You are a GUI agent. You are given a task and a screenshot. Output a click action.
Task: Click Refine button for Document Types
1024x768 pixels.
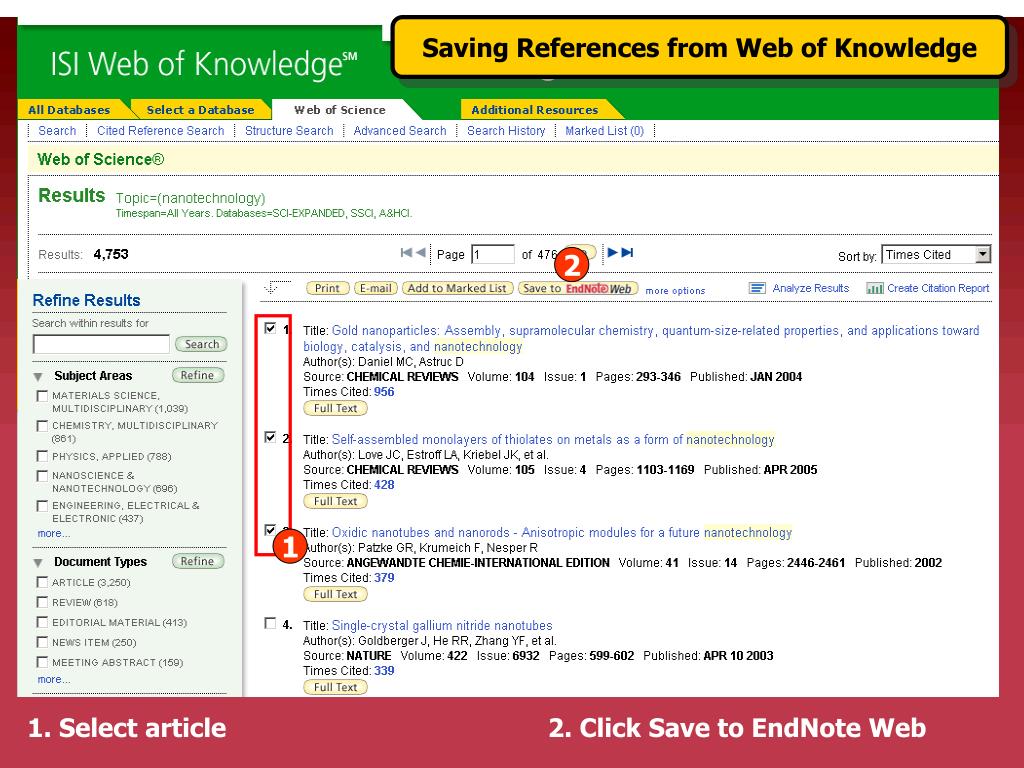[x=198, y=561]
